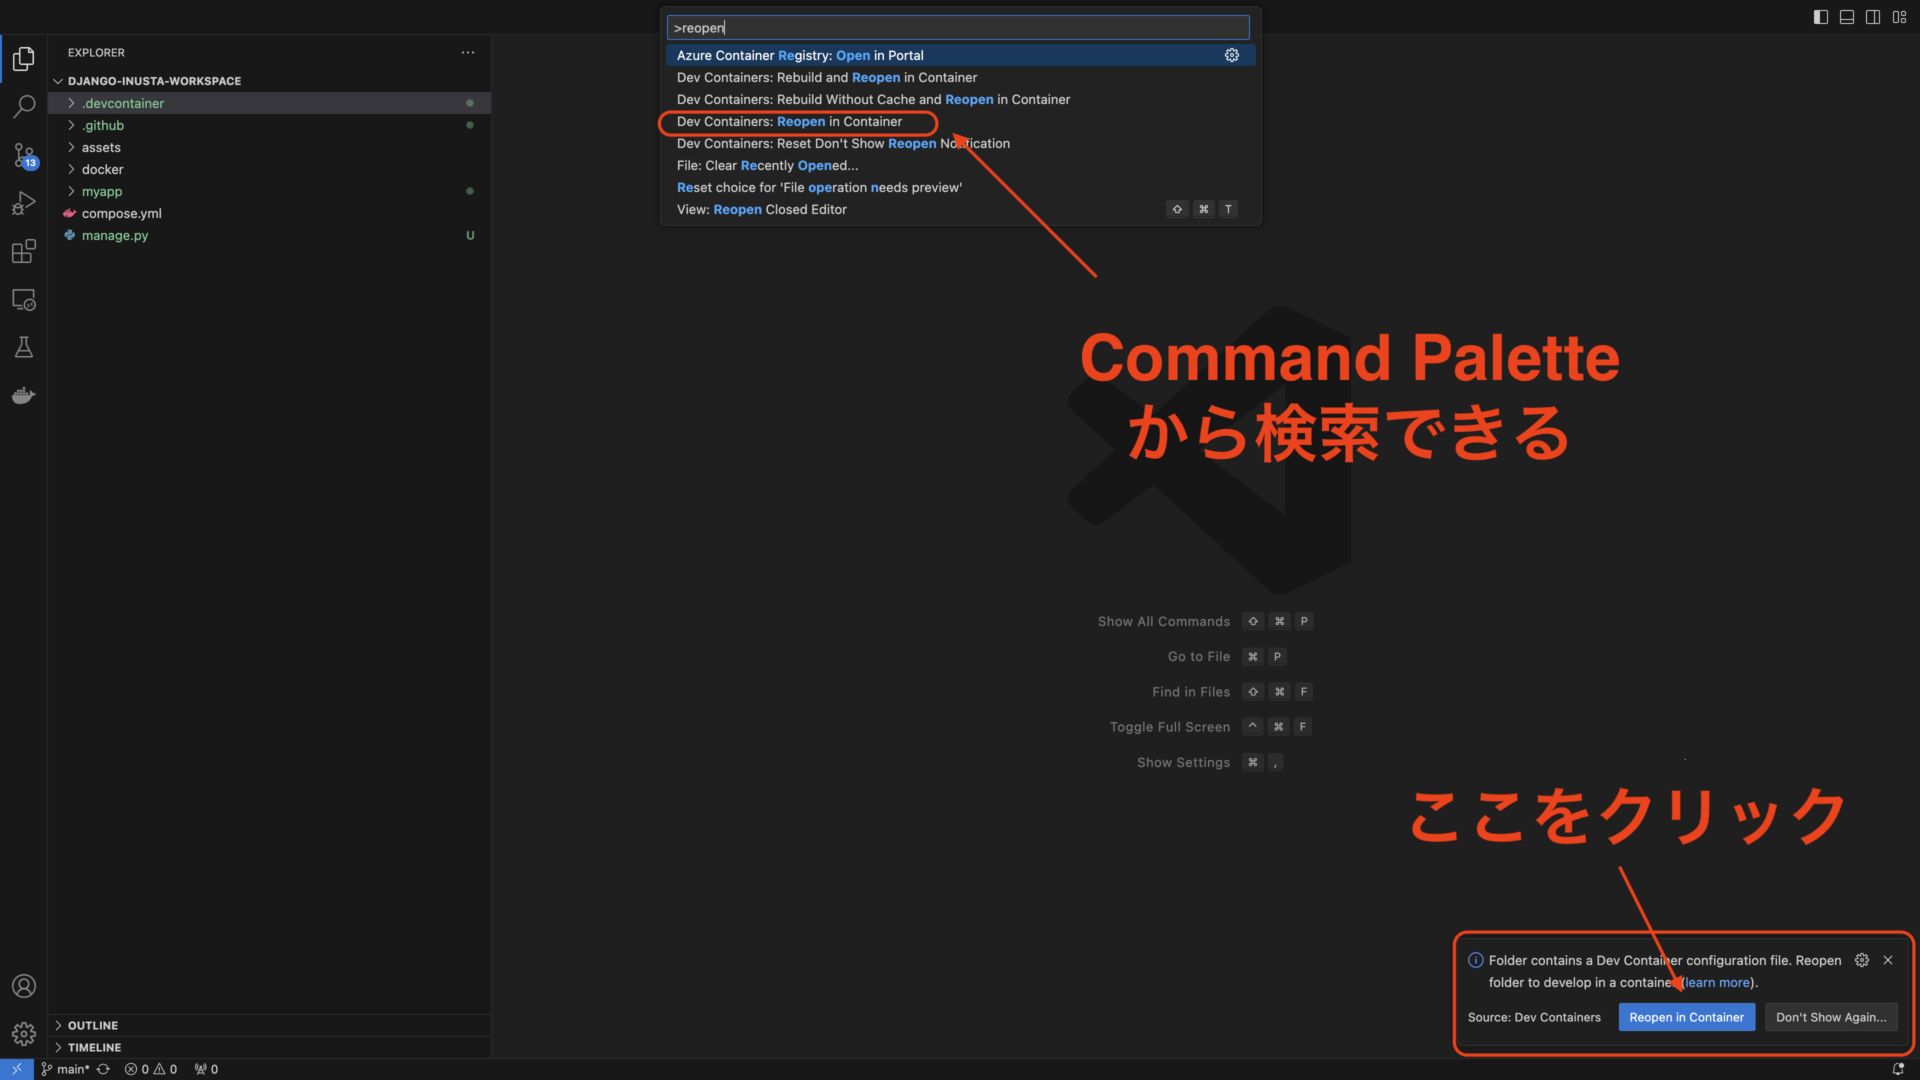Open the Testing flask view
Screen dimensions: 1920x1080
coord(24,348)
